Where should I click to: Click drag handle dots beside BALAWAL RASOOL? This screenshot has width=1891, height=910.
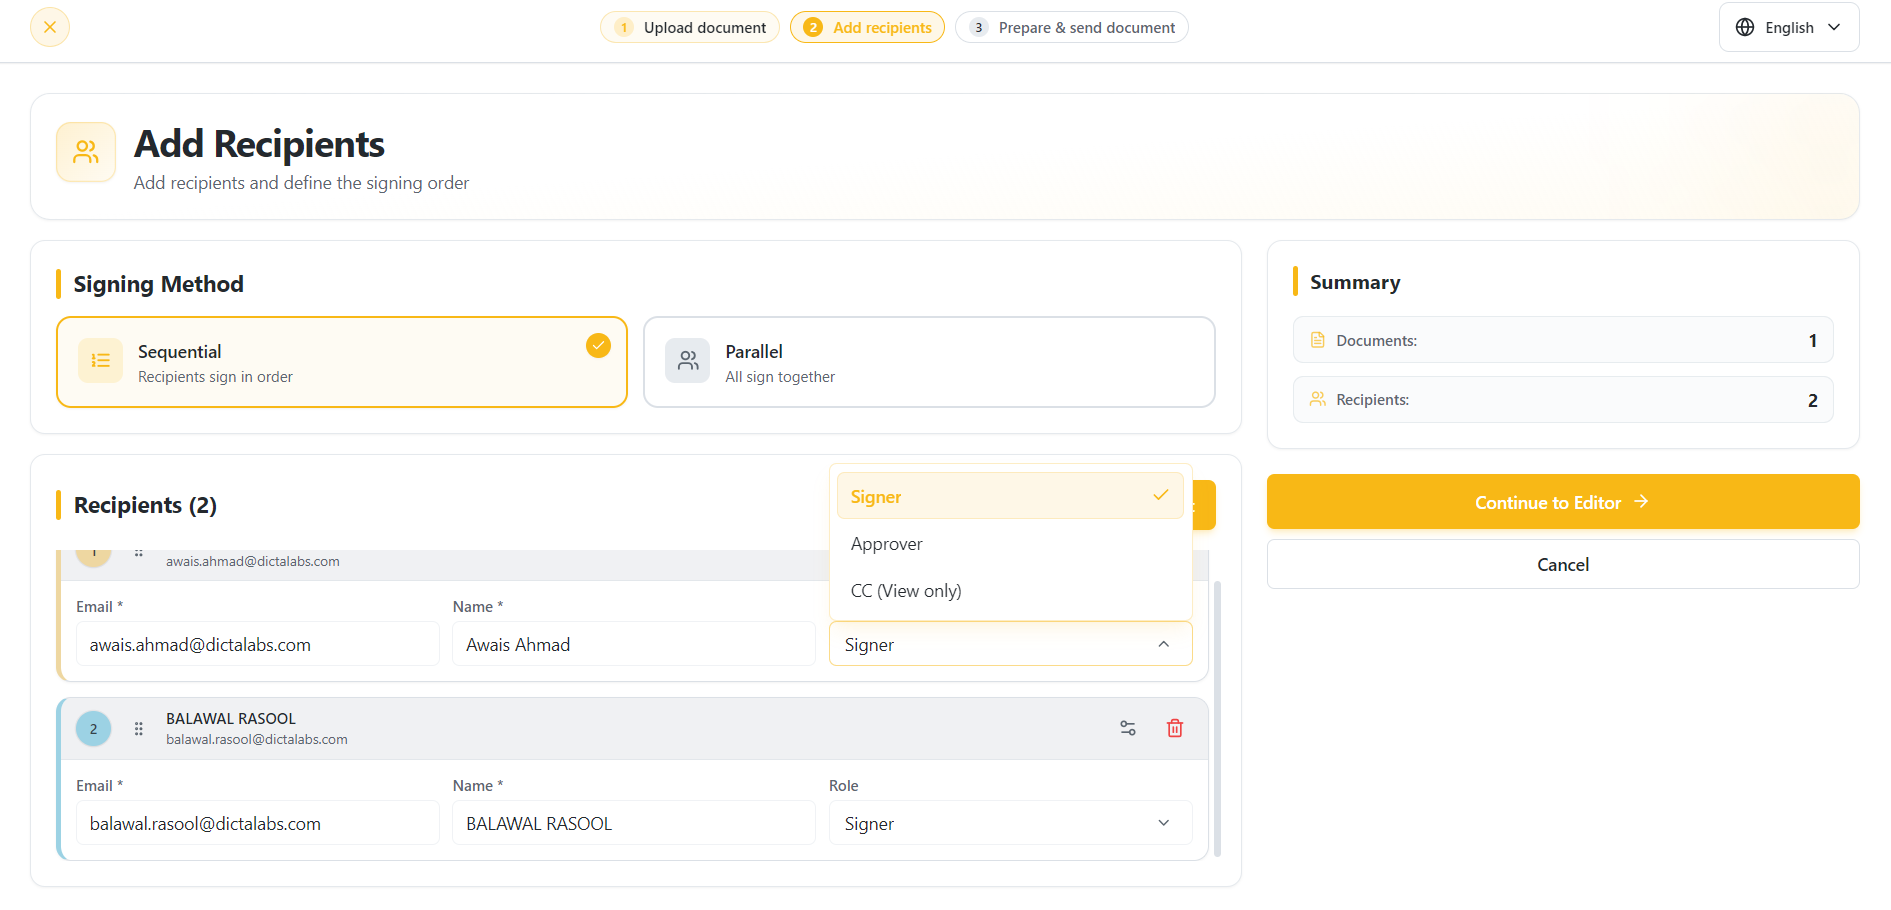tap(139, 729)
